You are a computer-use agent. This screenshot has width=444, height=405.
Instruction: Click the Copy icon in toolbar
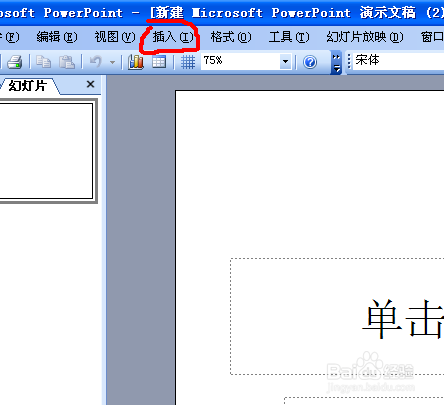tap(43, 62)
